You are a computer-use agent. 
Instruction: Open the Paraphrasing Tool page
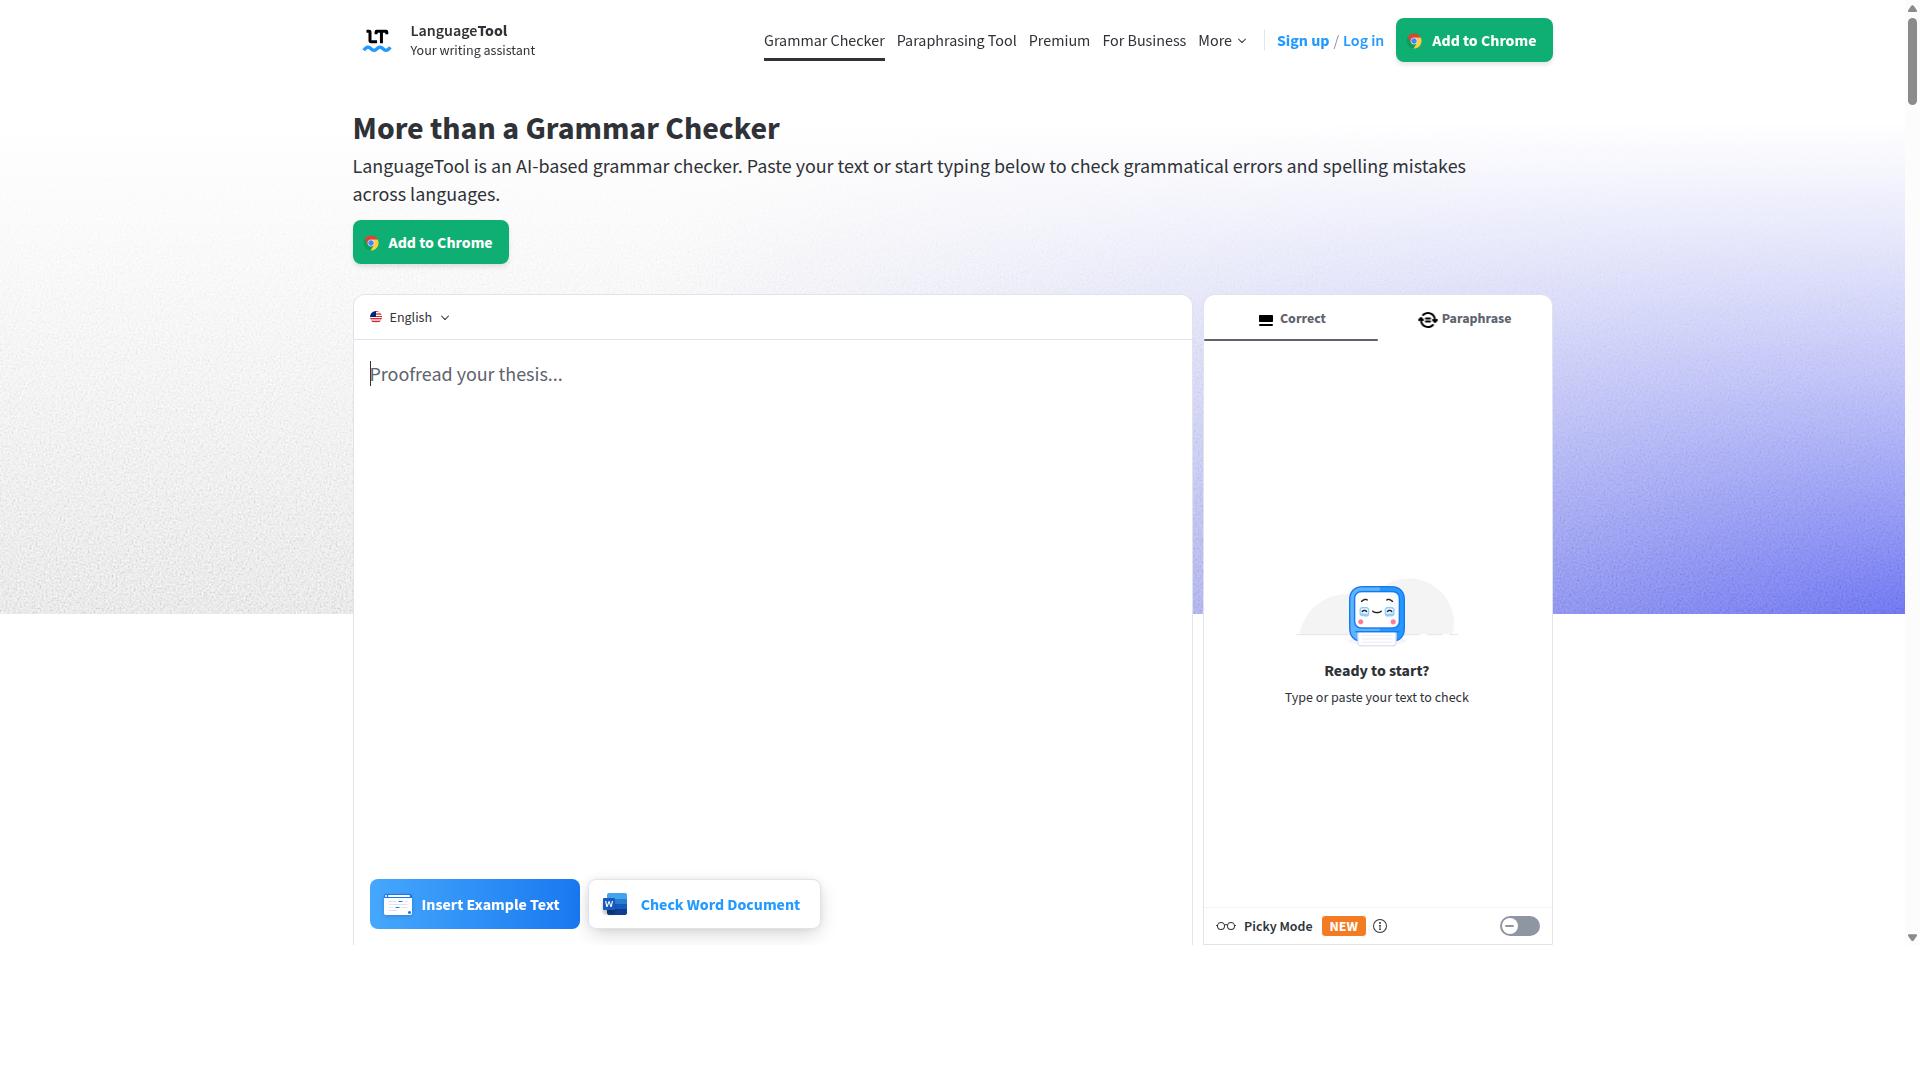pos(956,41)
